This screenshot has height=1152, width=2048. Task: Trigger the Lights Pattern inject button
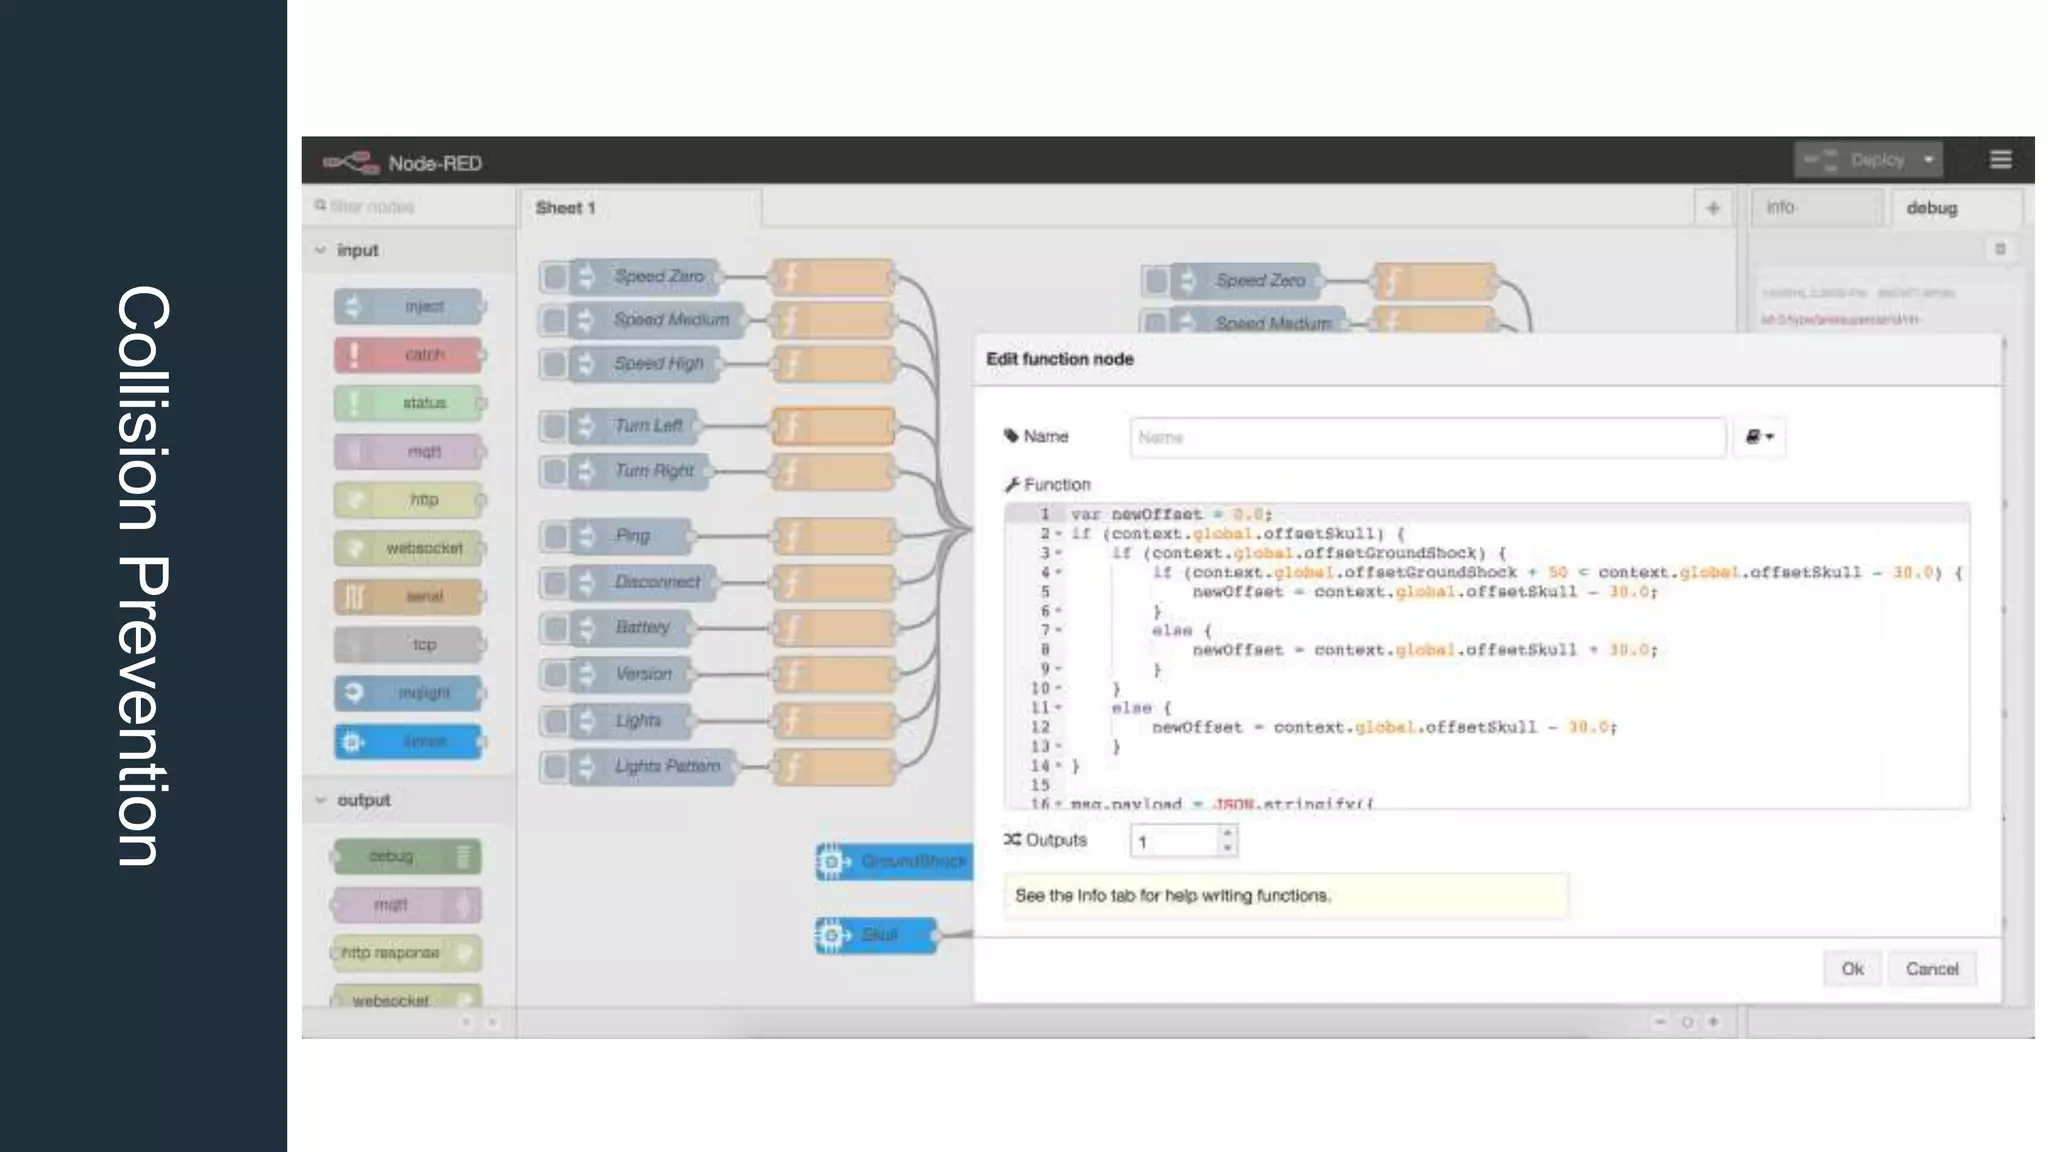[553, 768]
